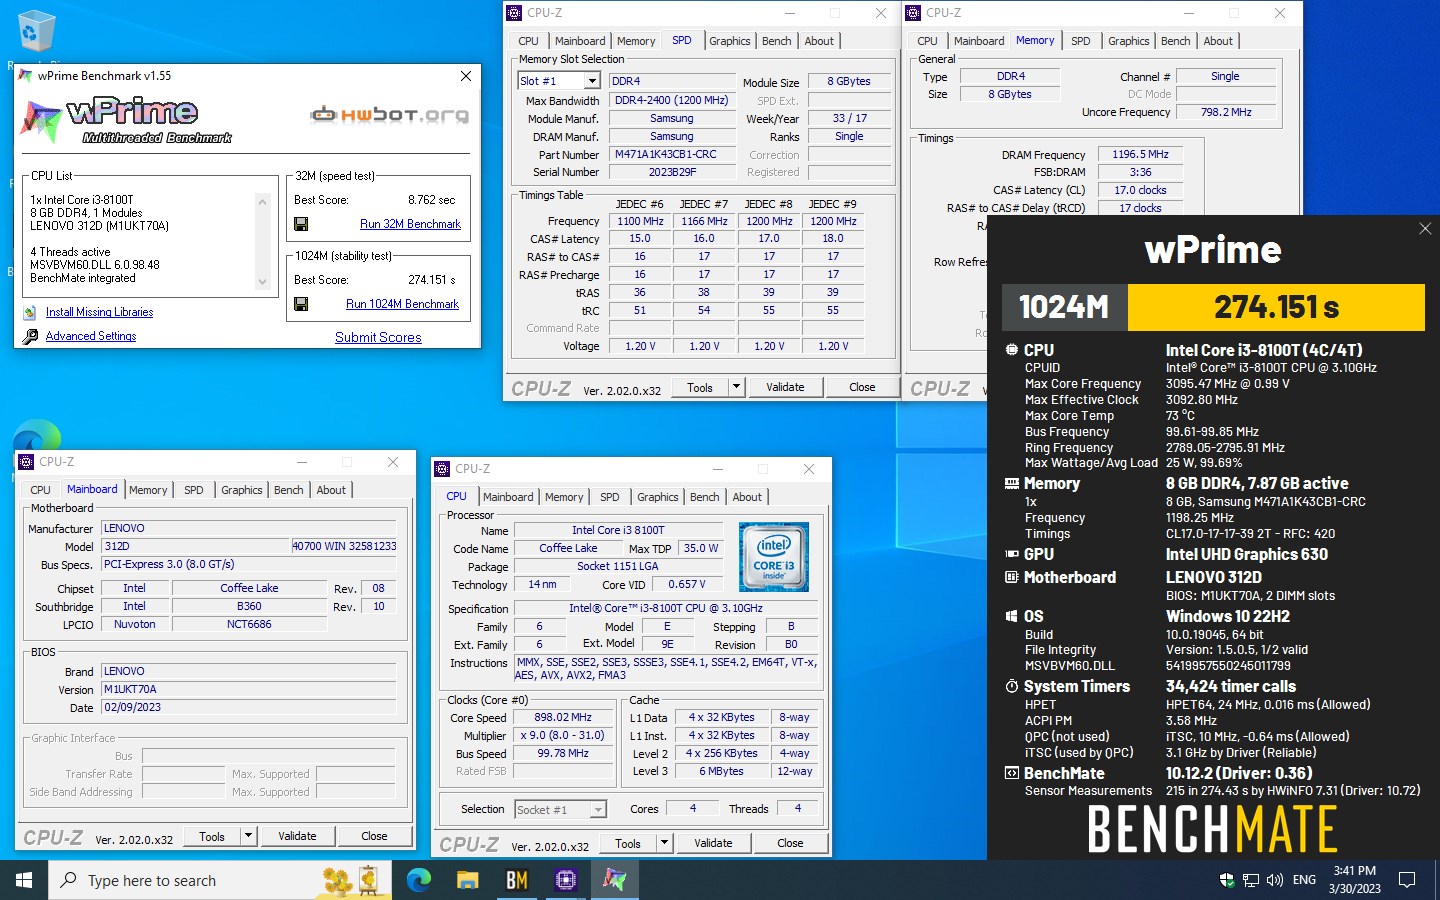
Task: Click the taskbar search box
Action: [222, 880]
